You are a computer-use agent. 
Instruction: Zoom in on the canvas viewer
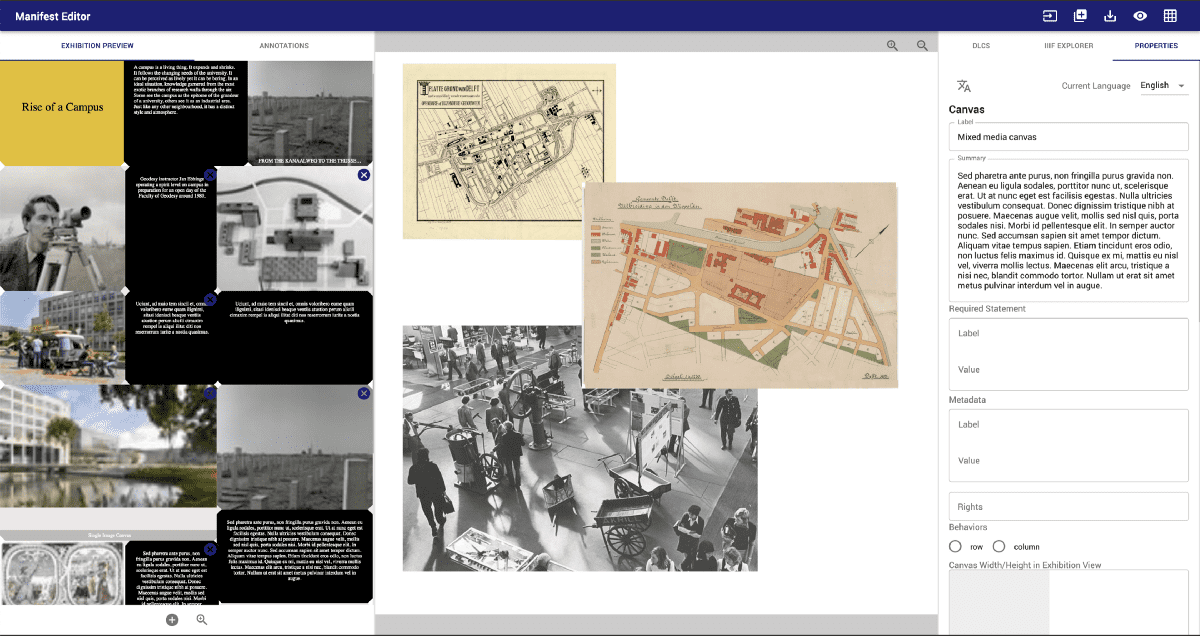pos(892,45)
